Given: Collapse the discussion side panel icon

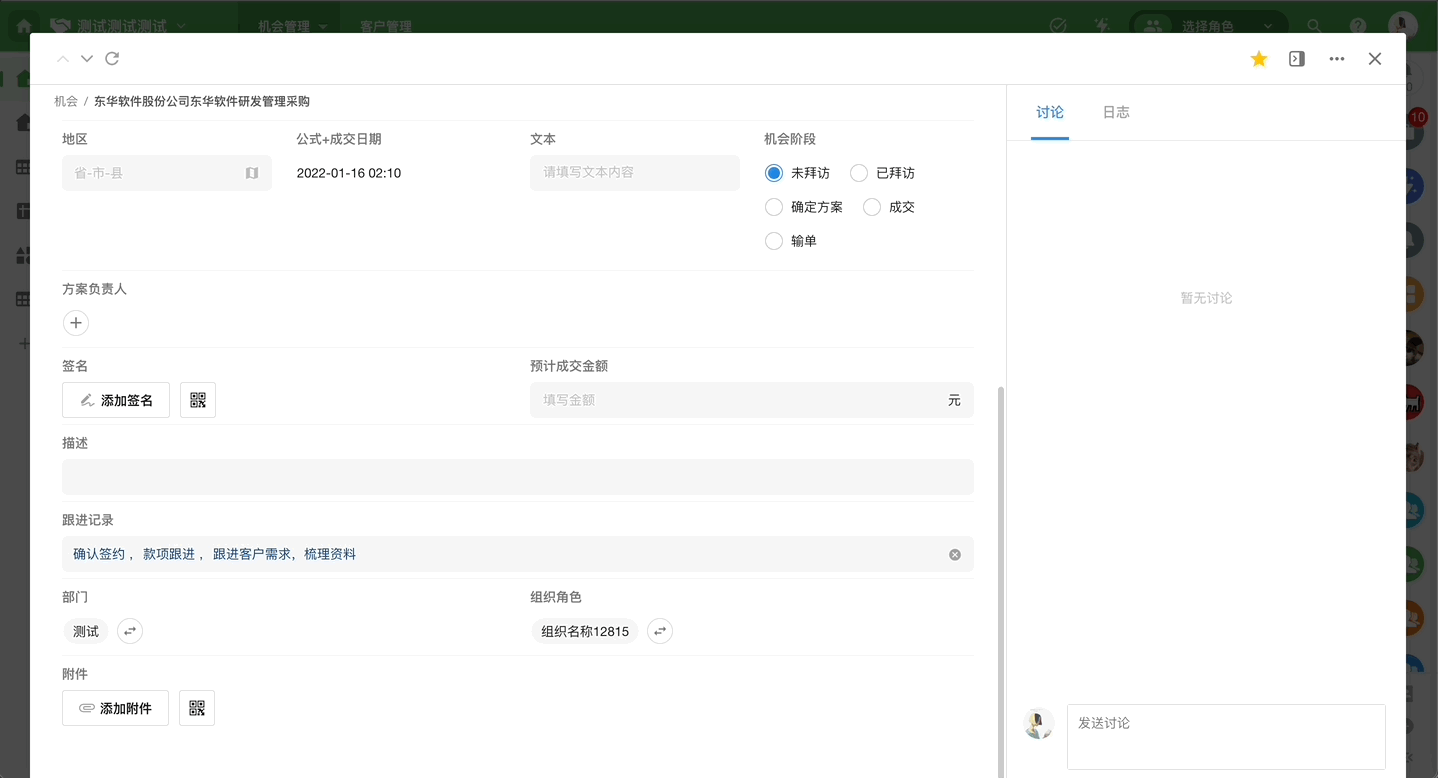Looking at the screenshot, I should tap(1297, 59).
